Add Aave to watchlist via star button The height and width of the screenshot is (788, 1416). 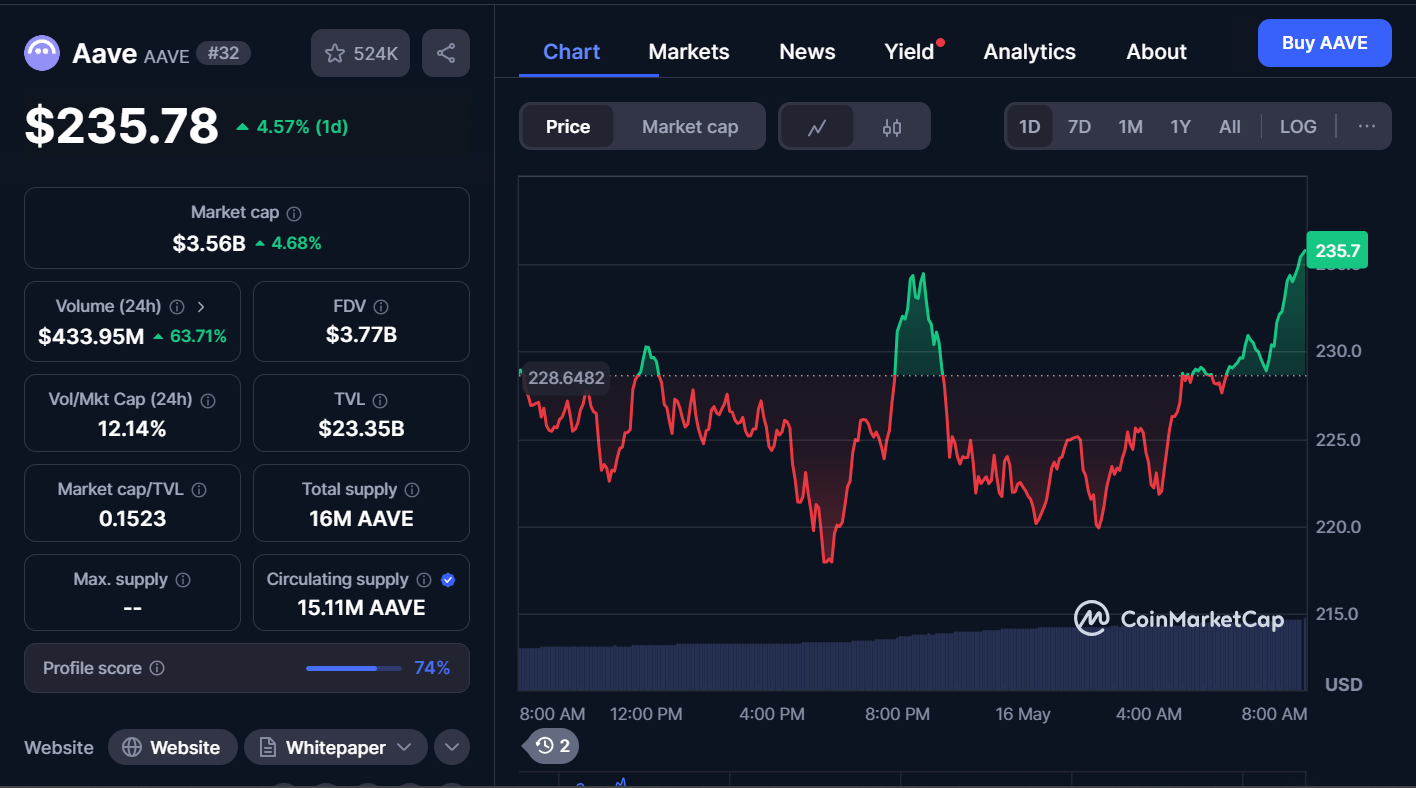tap(360, 53)
